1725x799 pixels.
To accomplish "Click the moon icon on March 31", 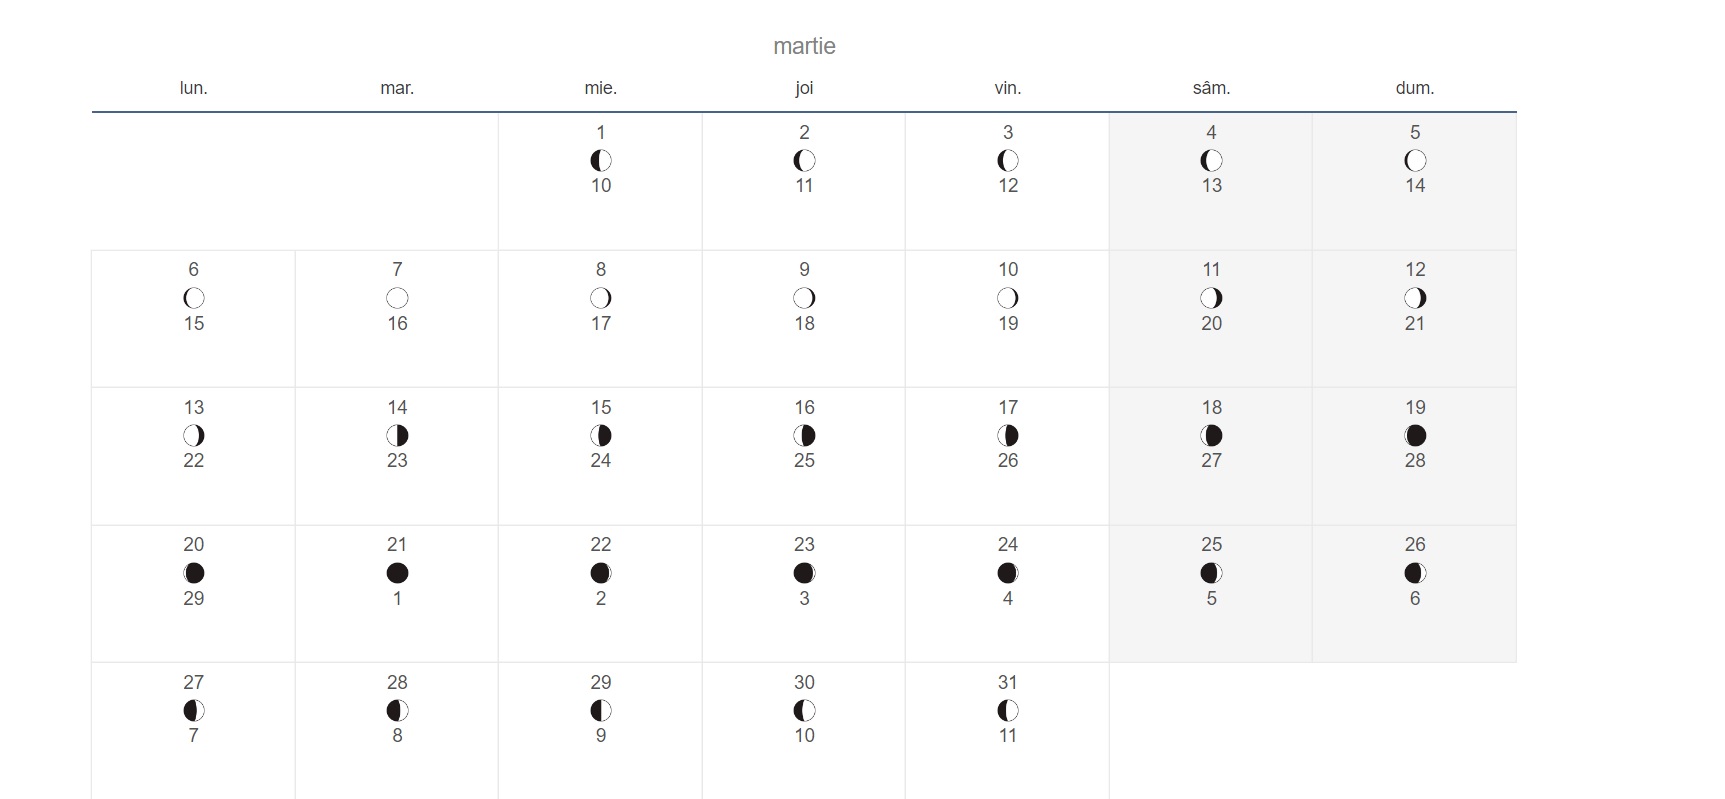I will (x=1008, y=710).
